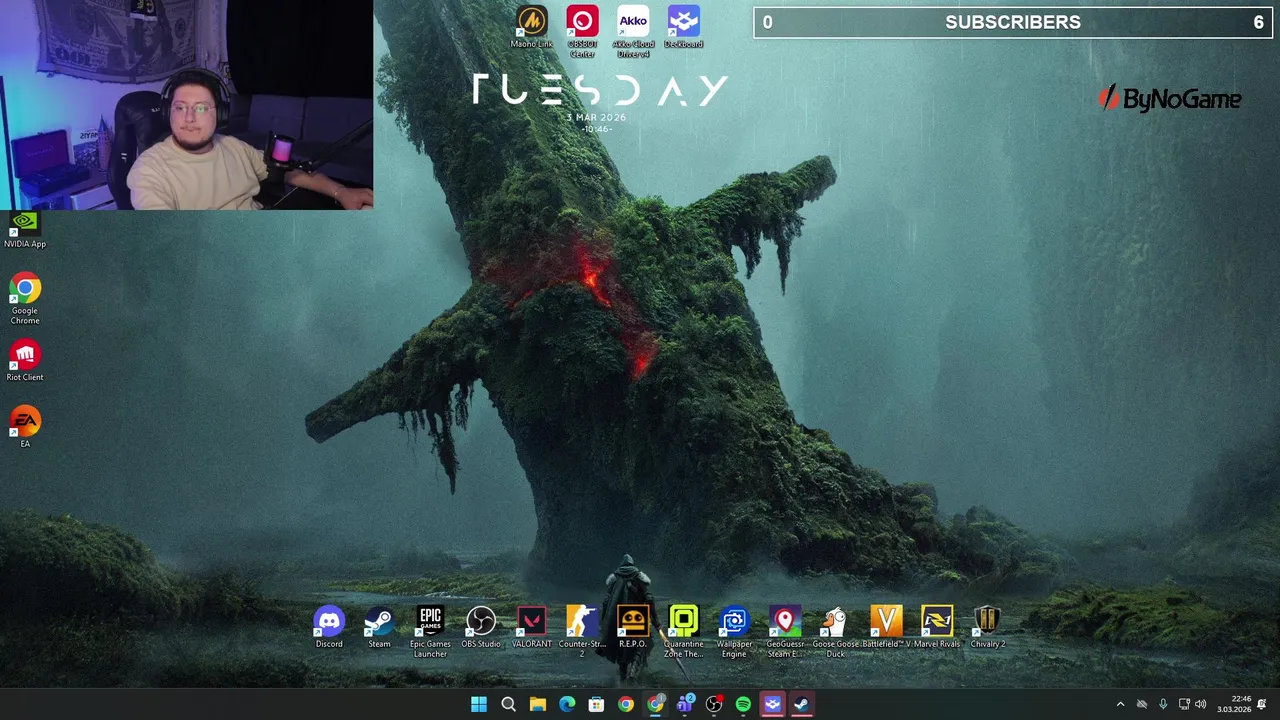Switch to the DeckBoard taskbar window
The width and height of the screenshot is (1280, 720).
pyautogui.click(x=772, y=705)
